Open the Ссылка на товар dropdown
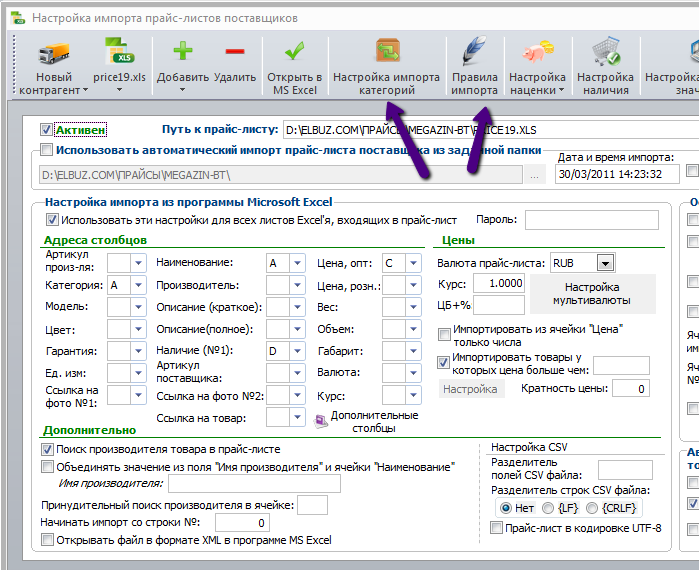Viewport: 699px width, 570px height. pyautogui.click(x=297, y=418)
